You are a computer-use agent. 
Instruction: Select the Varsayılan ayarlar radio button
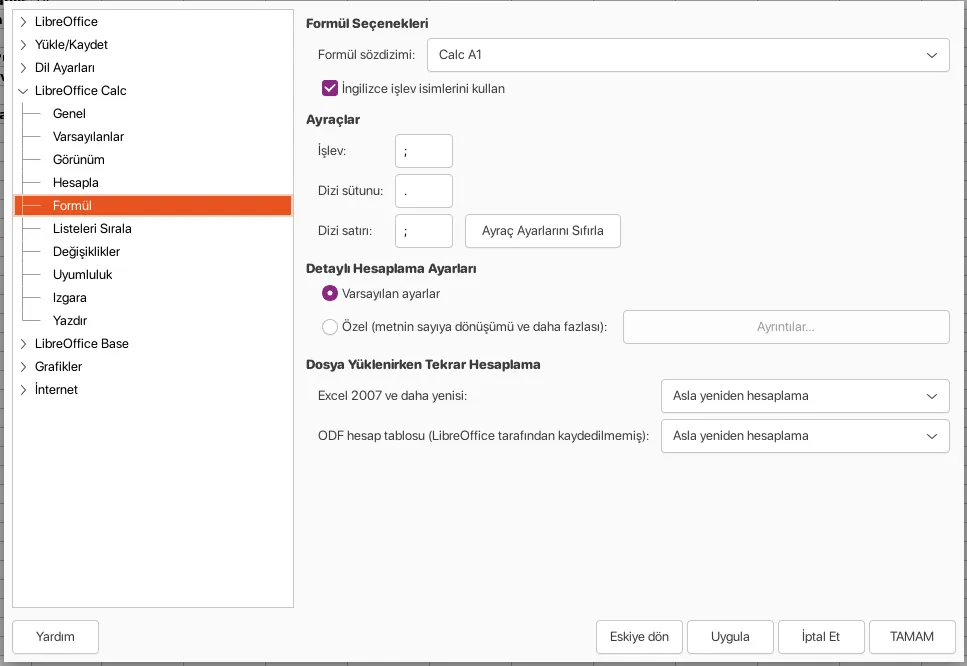click(330, 294)
